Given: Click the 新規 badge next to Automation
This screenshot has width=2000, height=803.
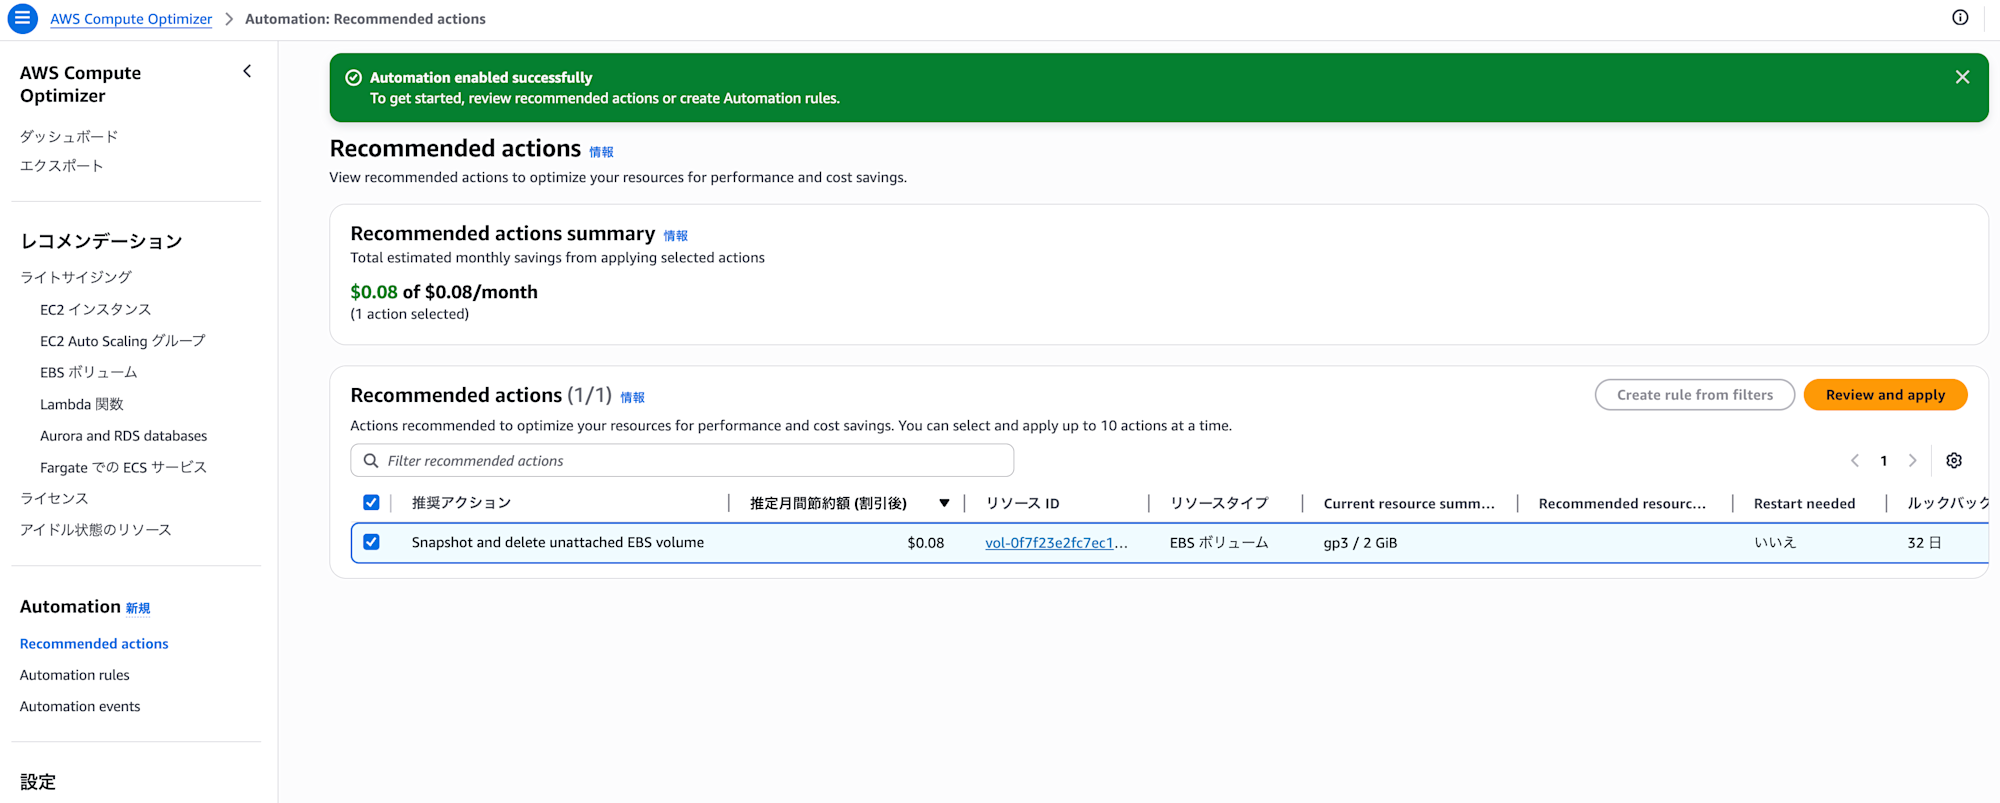Looking at the screenshot, I should (138, 608).
